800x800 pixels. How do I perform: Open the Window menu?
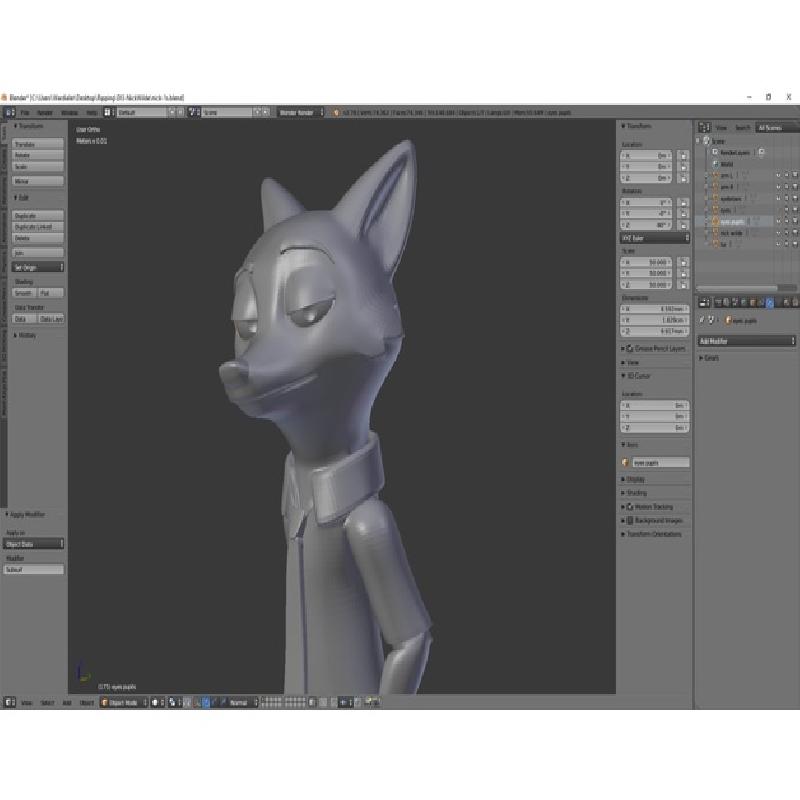pyautogui.click(x=69, y=112)
